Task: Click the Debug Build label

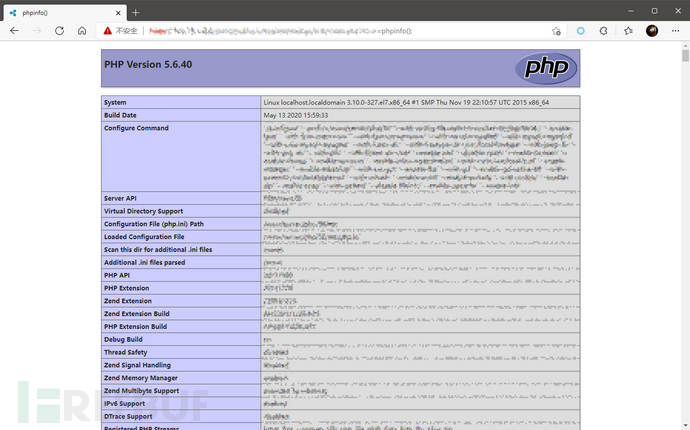Action: pyautogui.click(x=123, y=339)
